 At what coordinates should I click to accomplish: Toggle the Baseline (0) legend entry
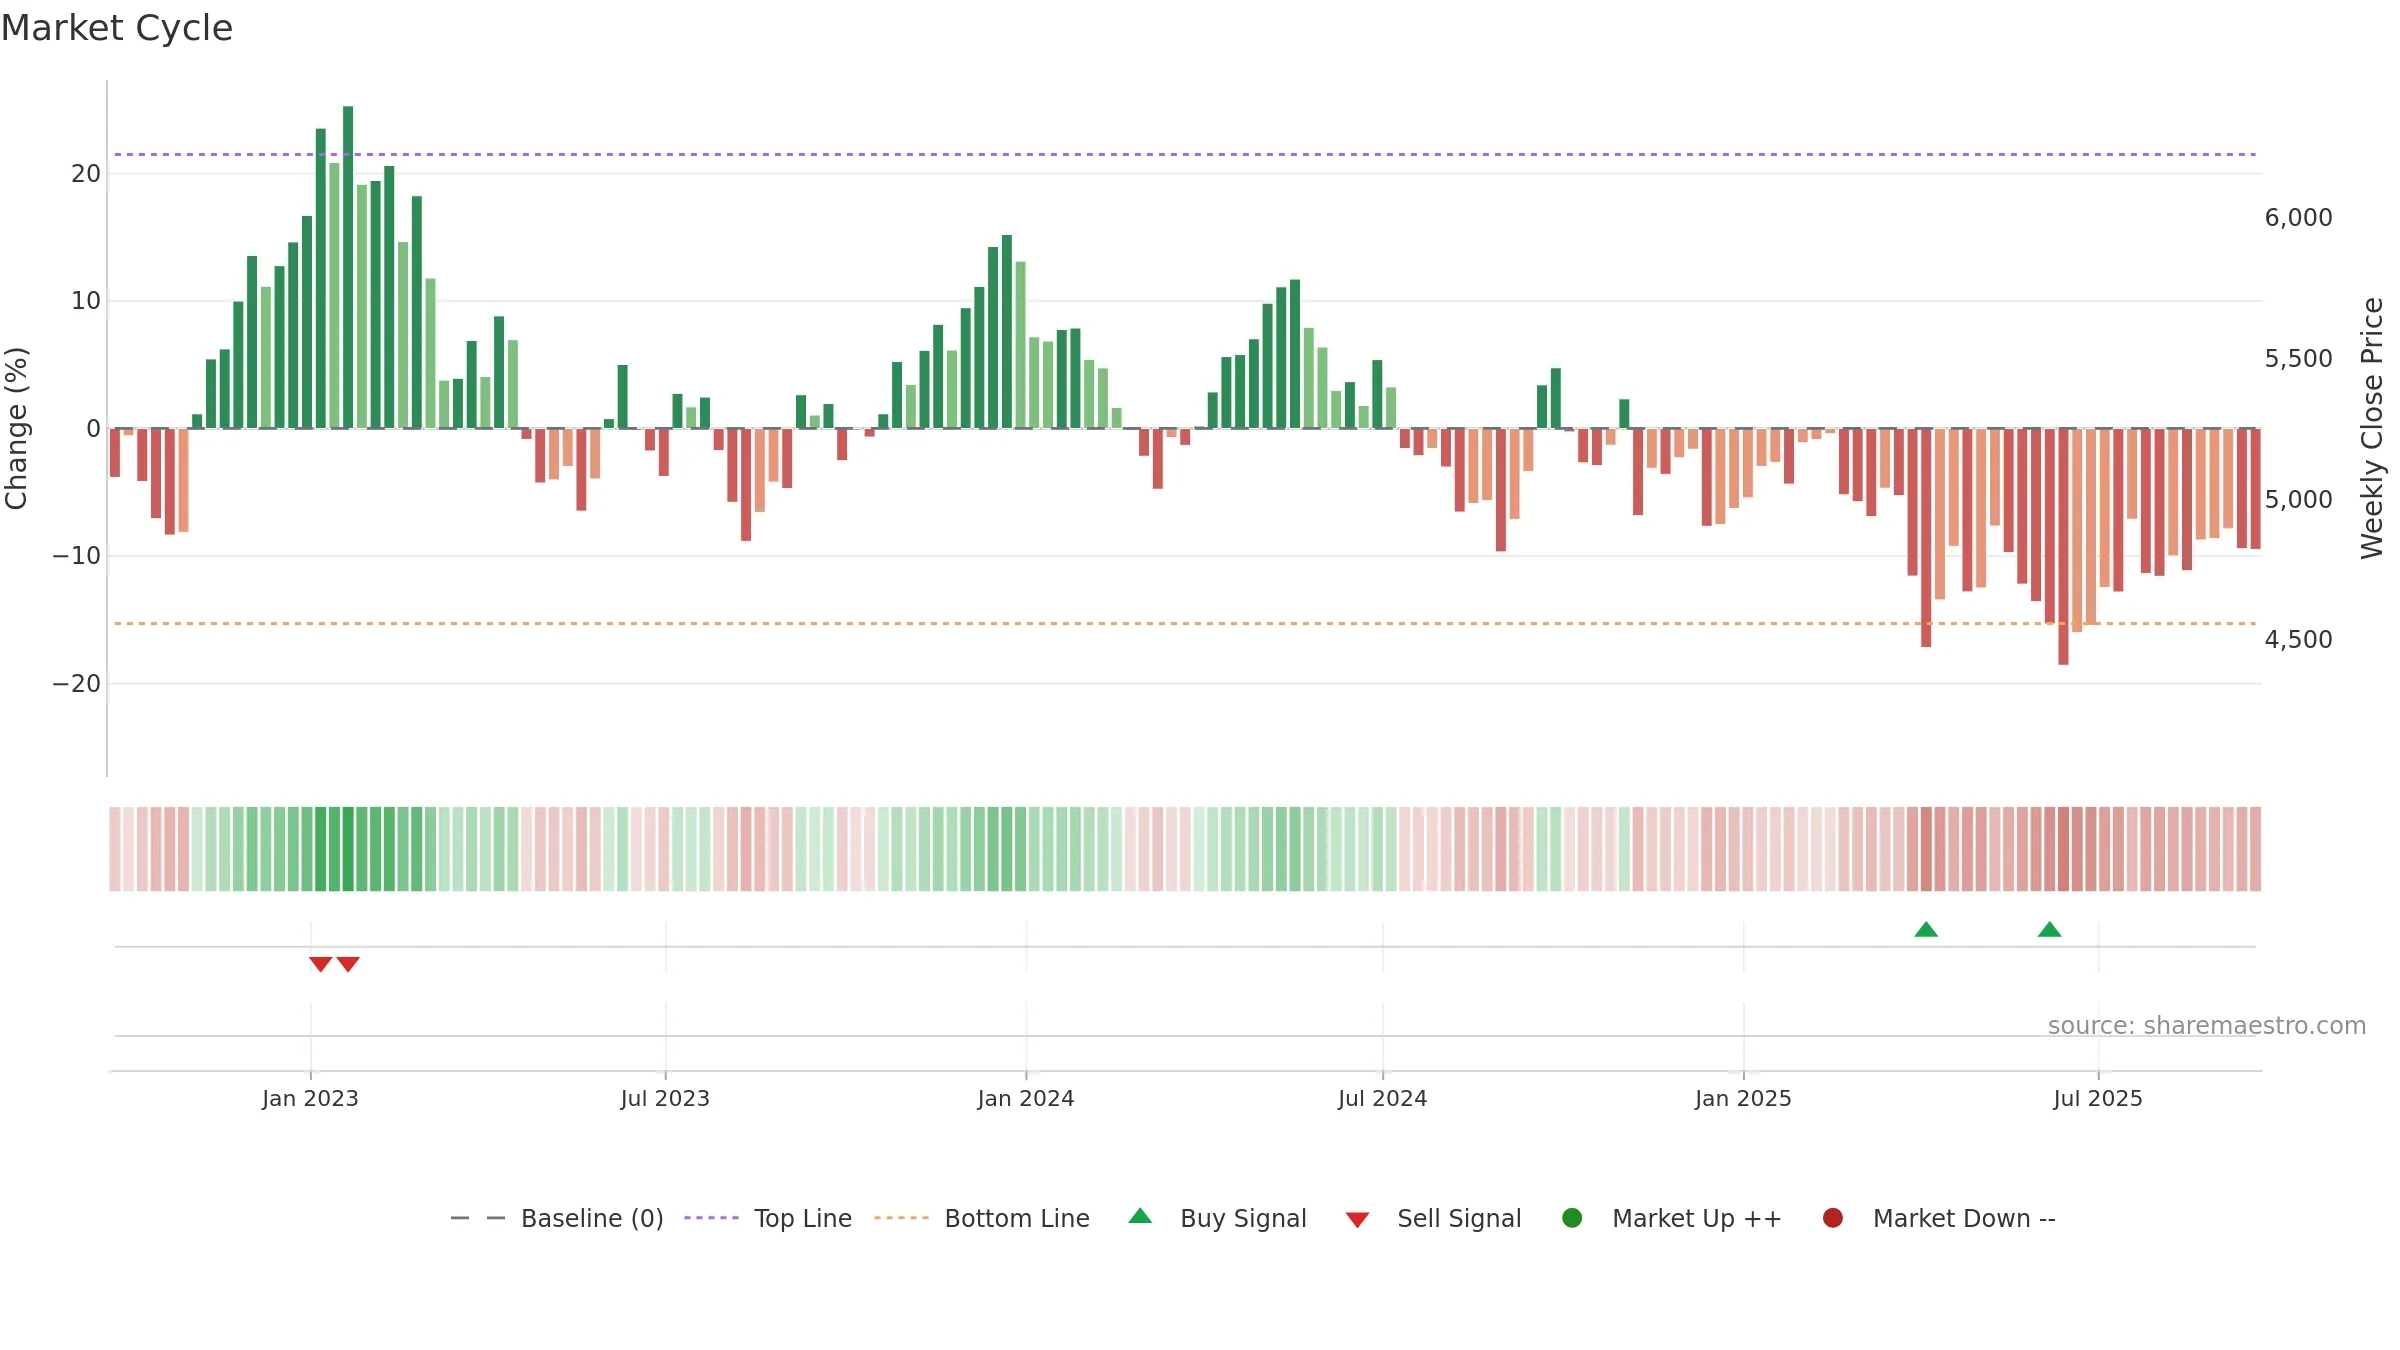(557, 1218)
